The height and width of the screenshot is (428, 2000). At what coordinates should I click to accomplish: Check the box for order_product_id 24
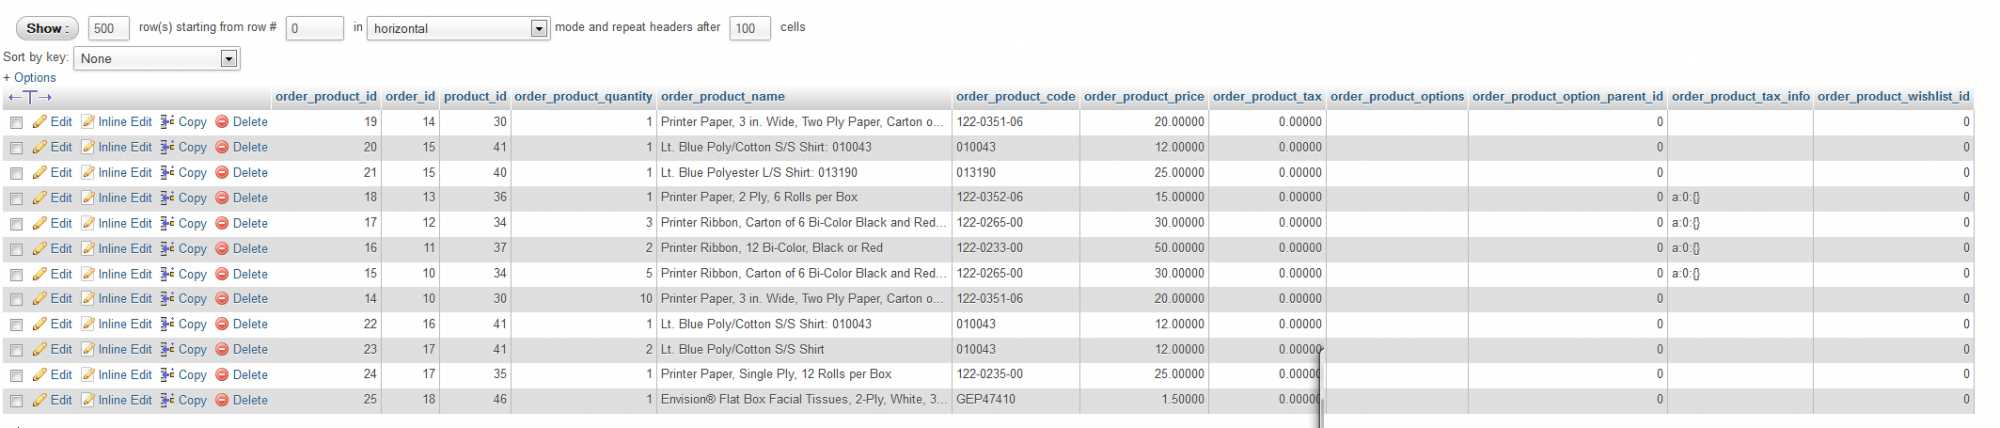[16, 376]
